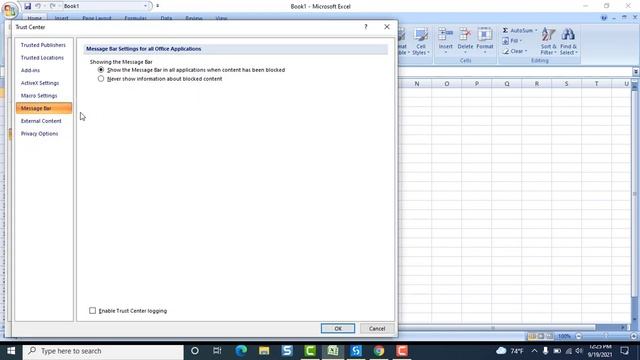Go to Add-ins settings
The width and height of the screenshot is (640, 360).
(31, 70)
